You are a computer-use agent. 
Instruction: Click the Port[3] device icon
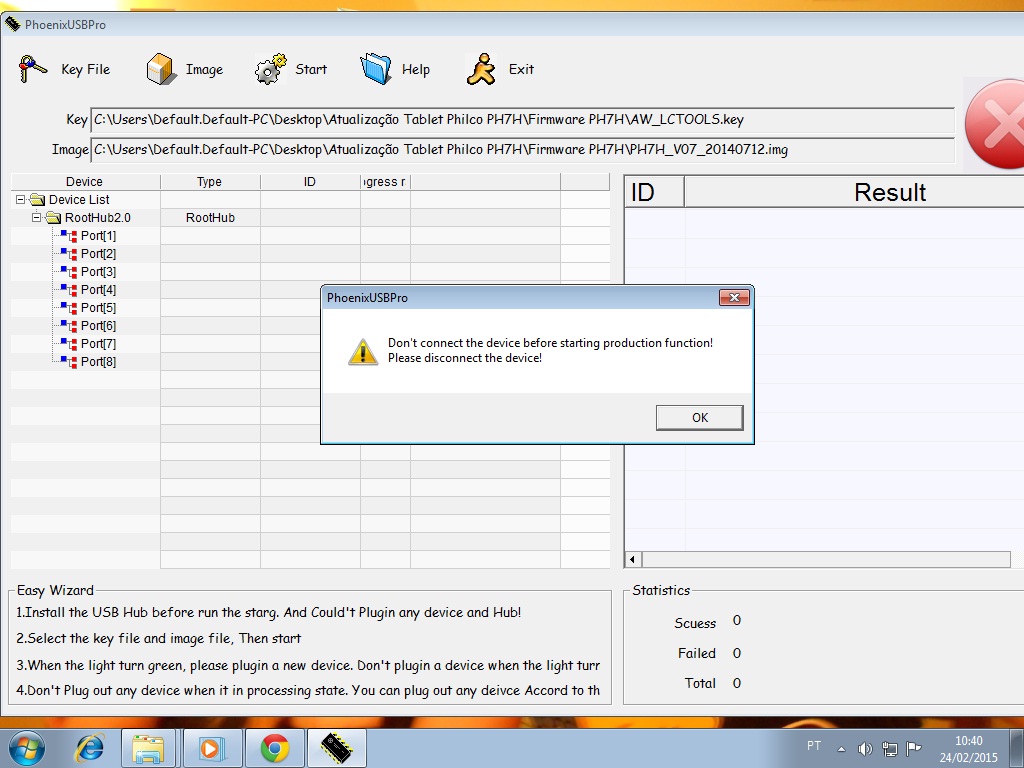point(69,272)
